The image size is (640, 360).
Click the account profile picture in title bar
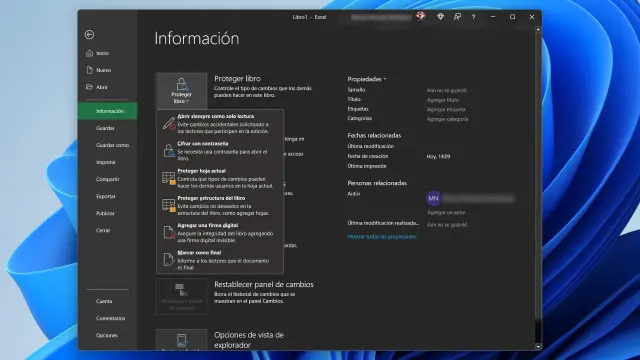coord(420,16)
